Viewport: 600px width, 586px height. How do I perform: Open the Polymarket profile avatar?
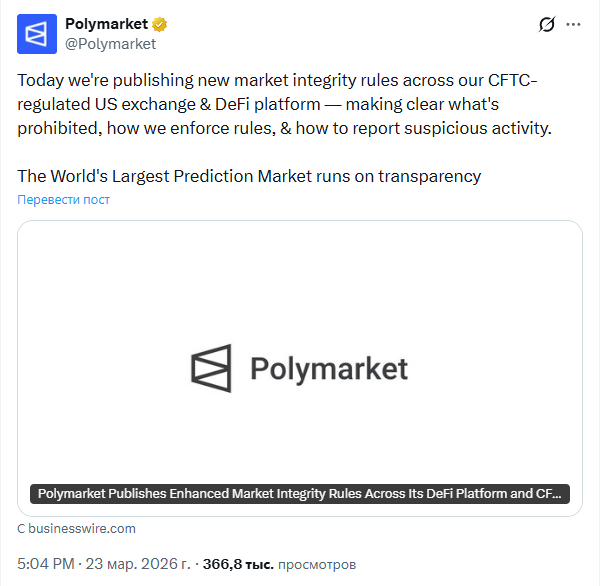pos(37,33)
